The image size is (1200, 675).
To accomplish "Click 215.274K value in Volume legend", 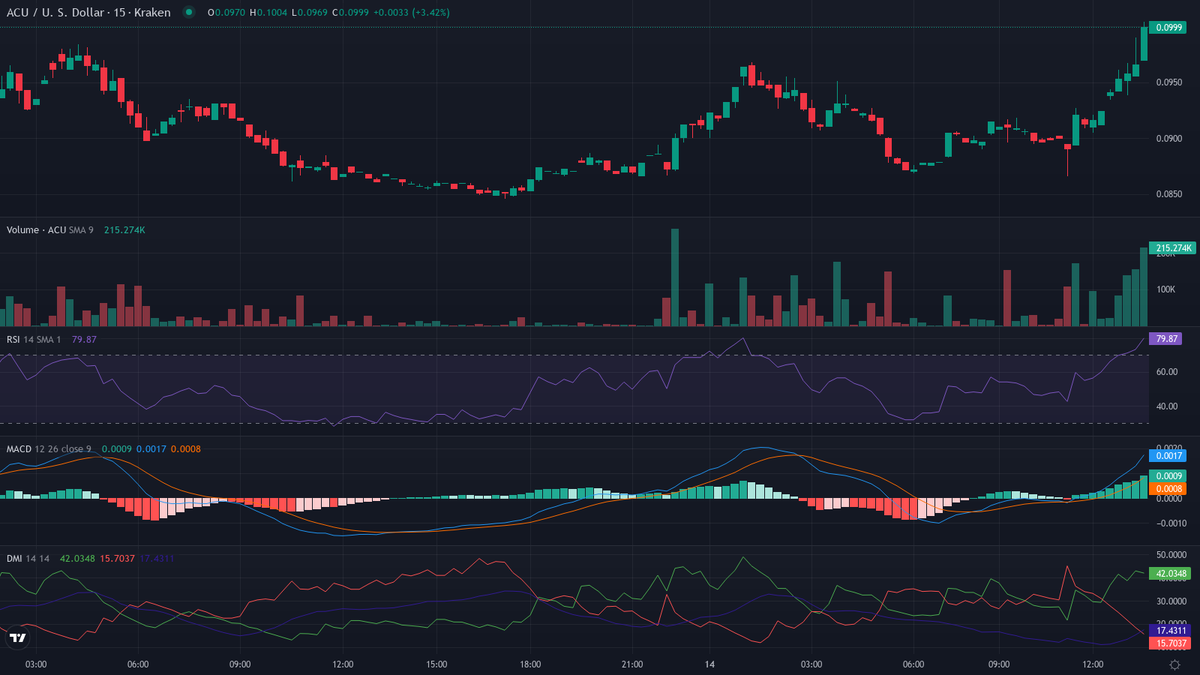I will tap(125, 230).
